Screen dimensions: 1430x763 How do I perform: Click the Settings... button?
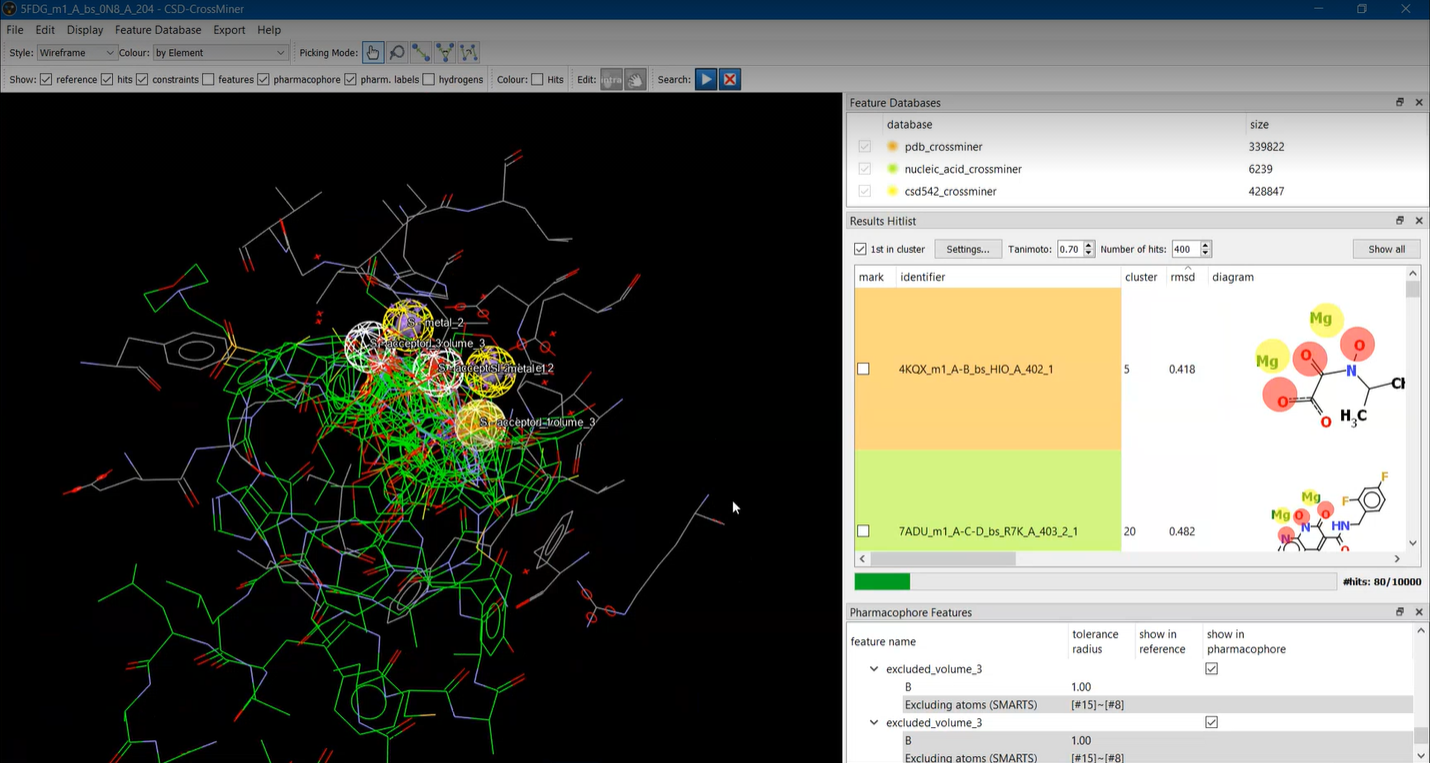point(967,249)
